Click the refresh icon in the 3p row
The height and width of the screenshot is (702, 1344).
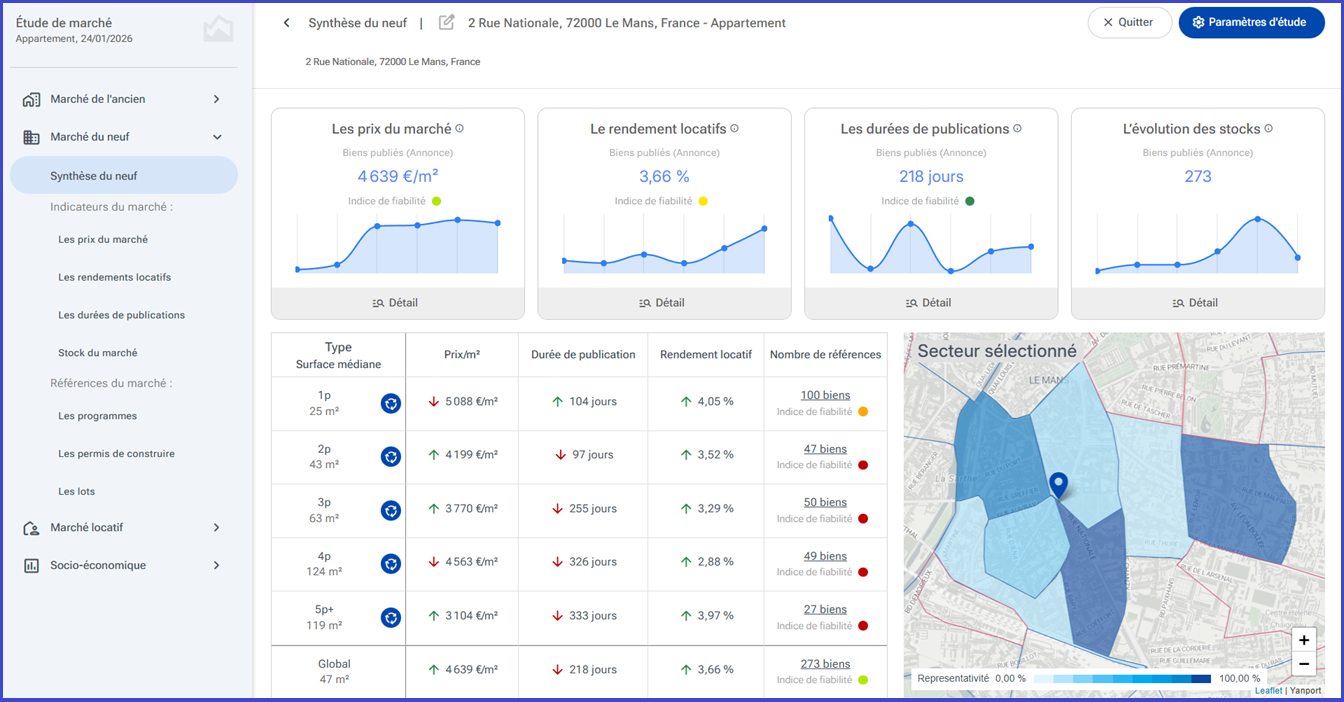pyautogui.click(x=391, y=510)
